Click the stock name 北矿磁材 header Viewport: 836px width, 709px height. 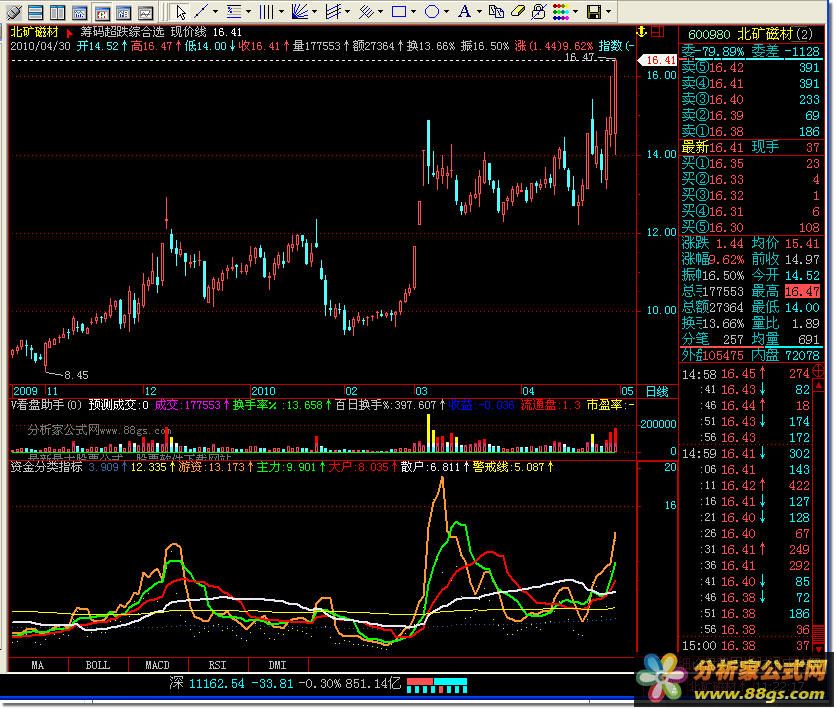[x=33, y=31]
